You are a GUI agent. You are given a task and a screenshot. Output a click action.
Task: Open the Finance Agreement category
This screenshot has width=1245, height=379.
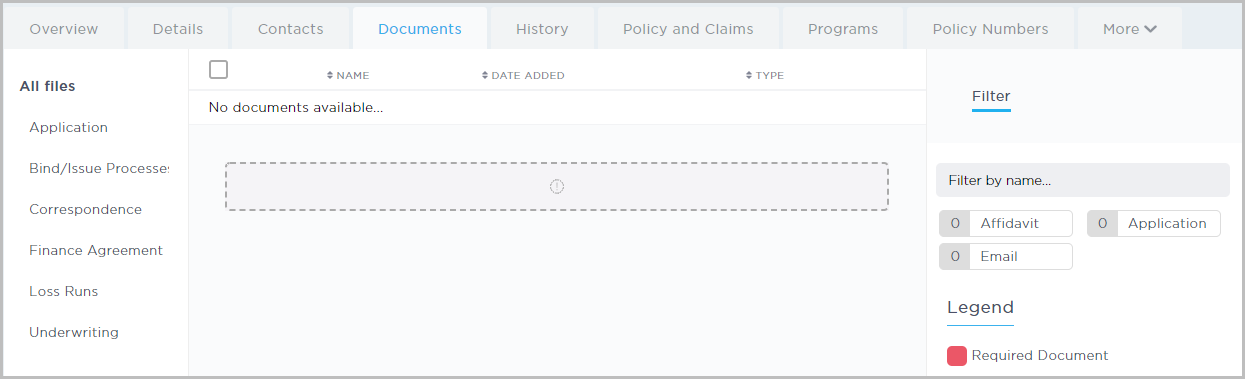click(96, 250)
